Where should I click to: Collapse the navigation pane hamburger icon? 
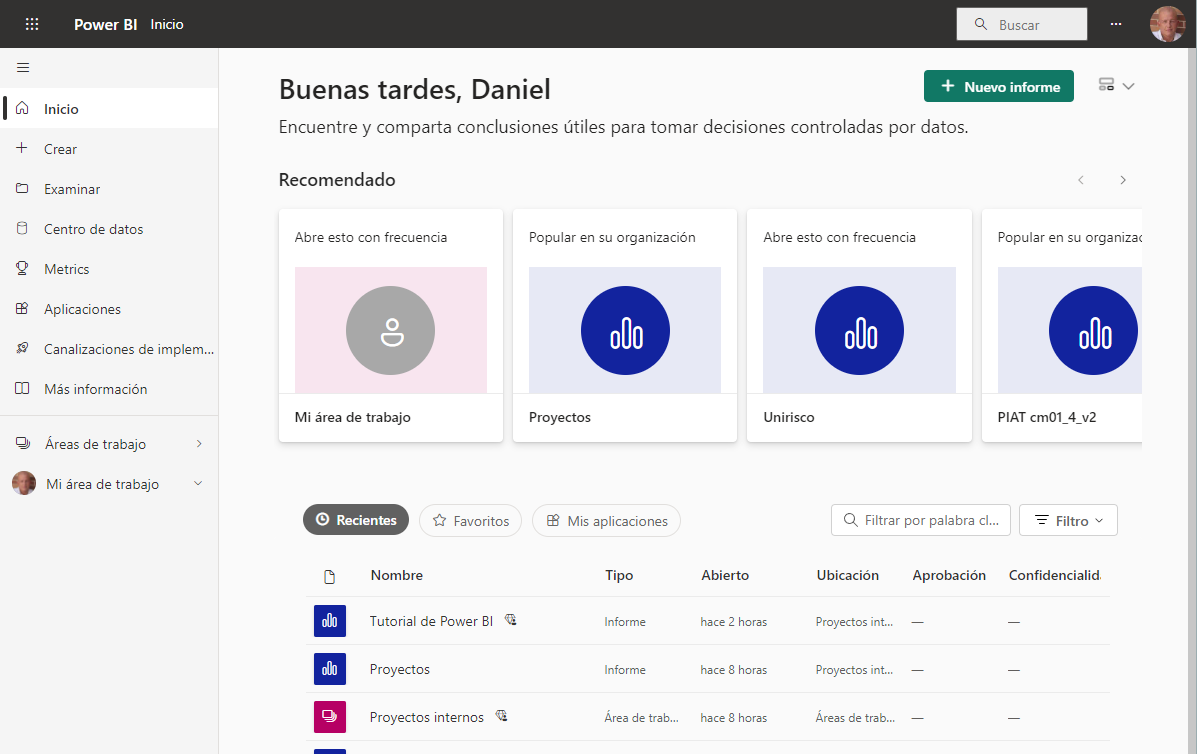coord(23,68)
